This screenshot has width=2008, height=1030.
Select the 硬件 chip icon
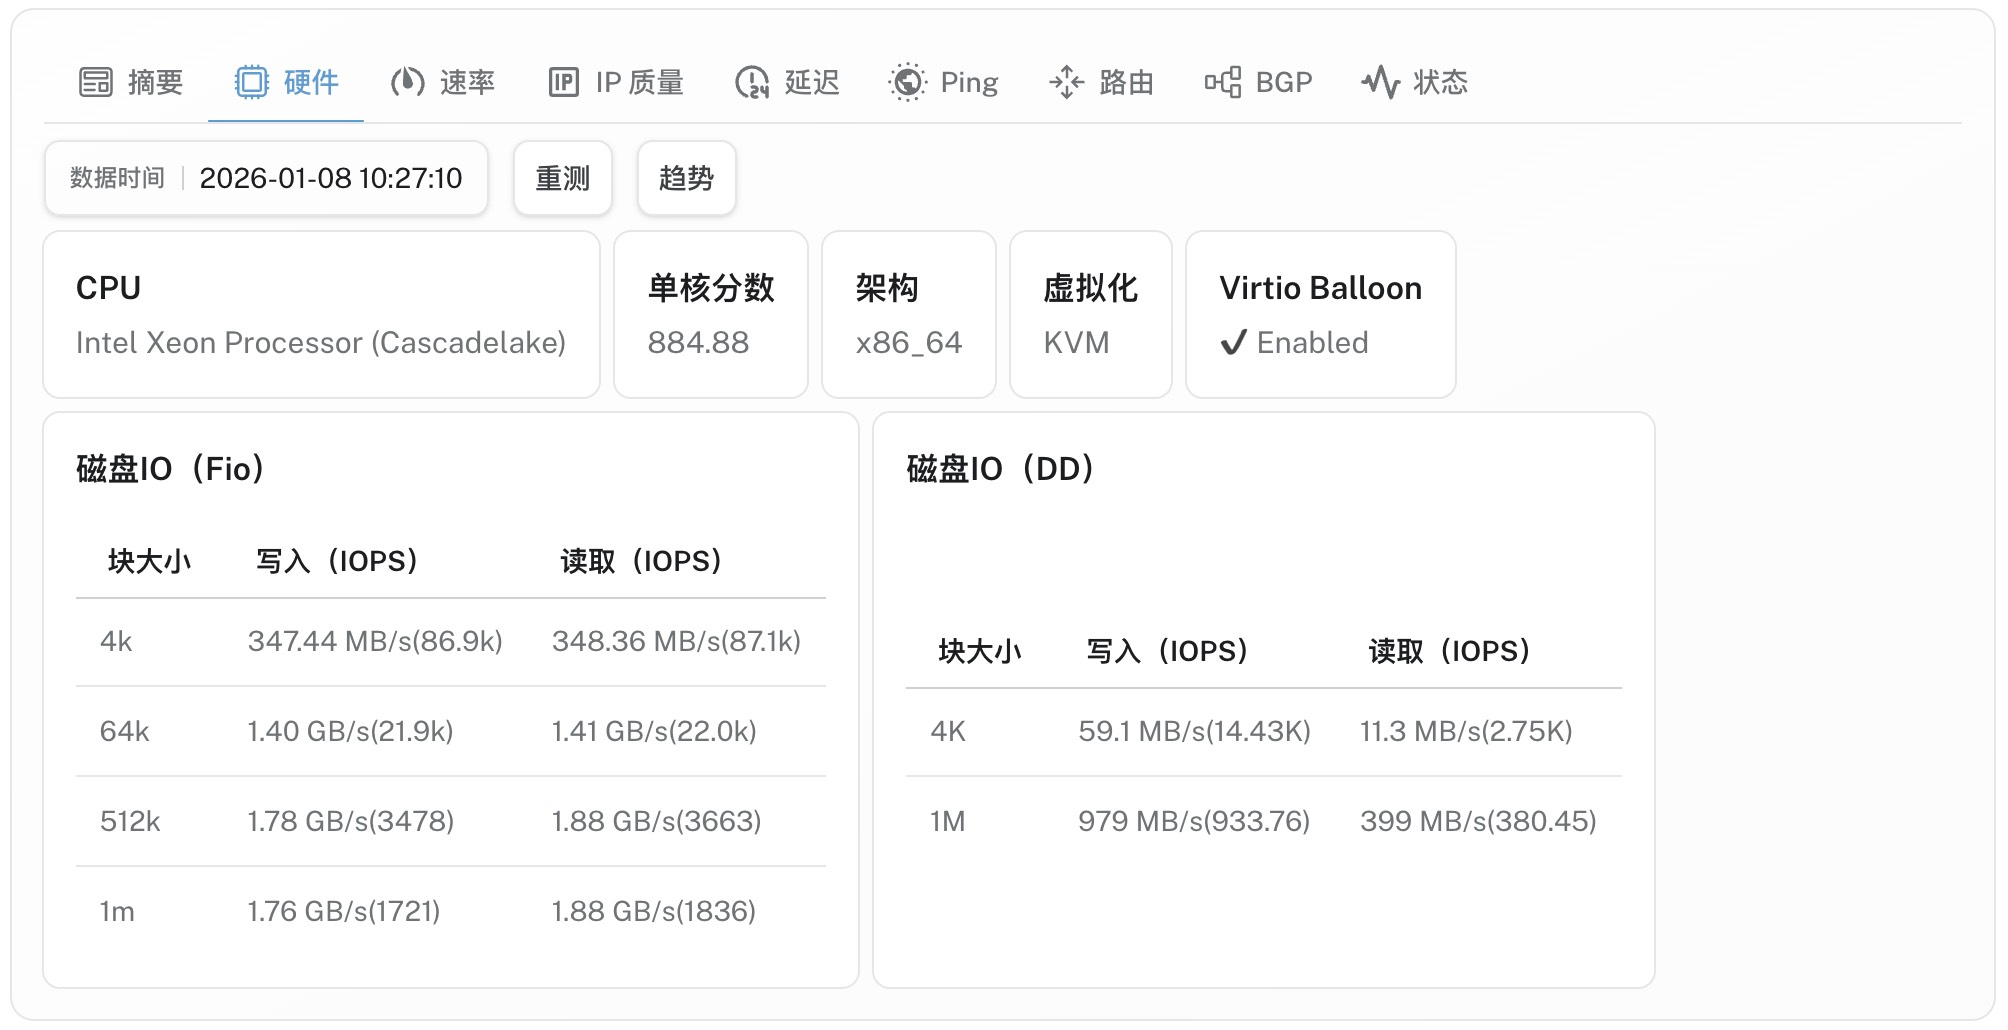click(x=254, y=83)
